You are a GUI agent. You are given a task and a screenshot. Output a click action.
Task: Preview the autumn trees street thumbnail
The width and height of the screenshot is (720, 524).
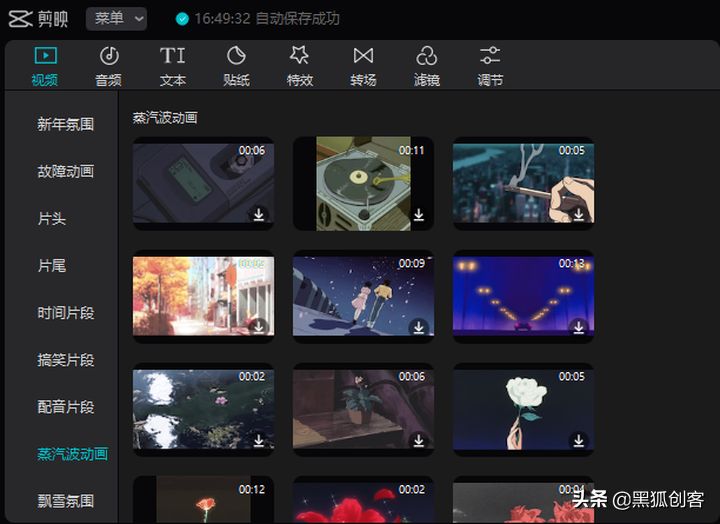203,296
